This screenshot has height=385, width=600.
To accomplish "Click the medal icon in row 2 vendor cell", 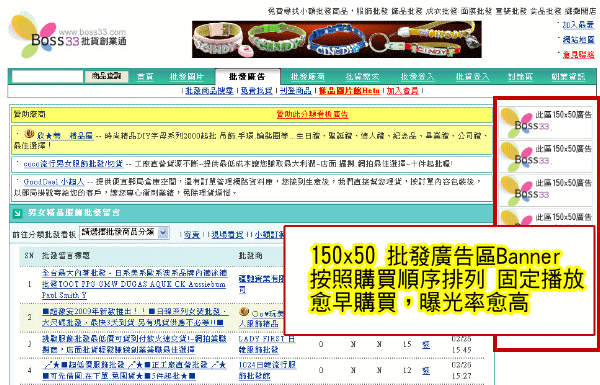I will point(244,312).
